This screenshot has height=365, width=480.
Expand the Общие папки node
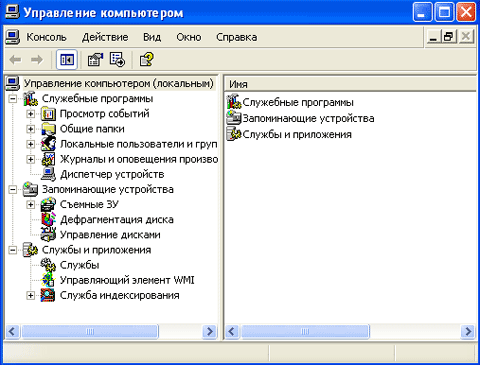coord(30,129)
